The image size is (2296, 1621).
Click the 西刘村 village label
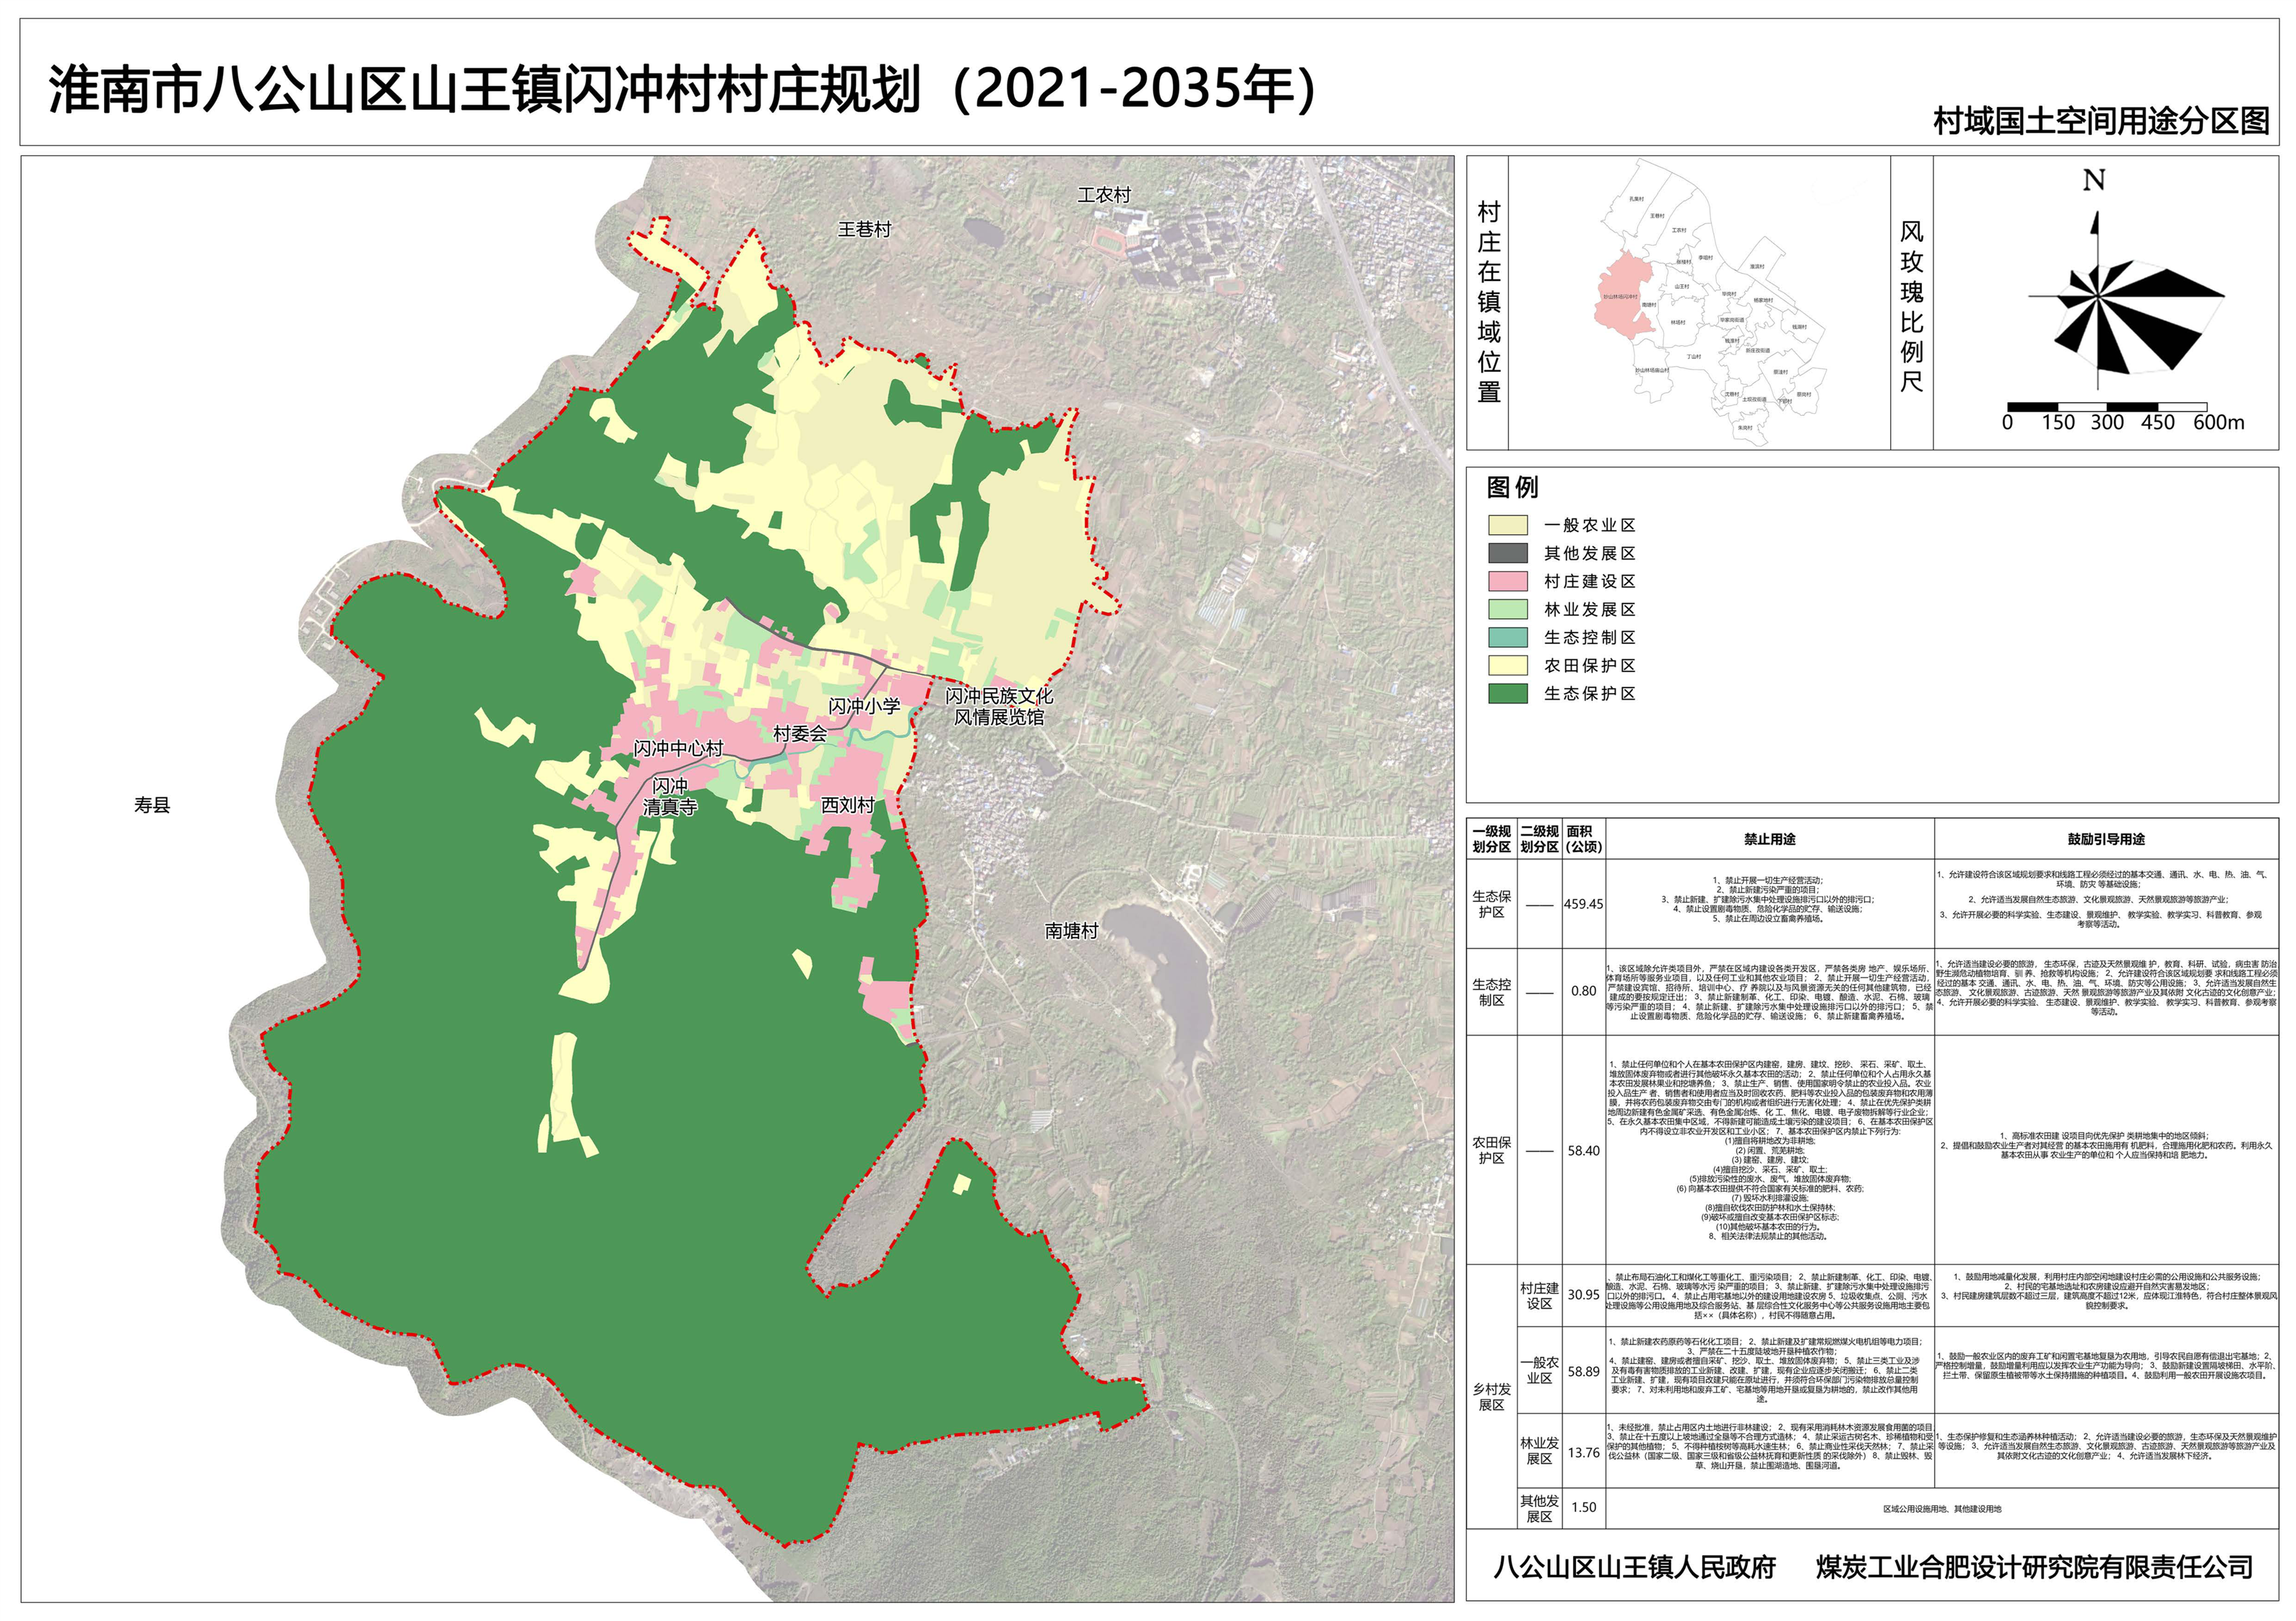[x=848, y=805]
